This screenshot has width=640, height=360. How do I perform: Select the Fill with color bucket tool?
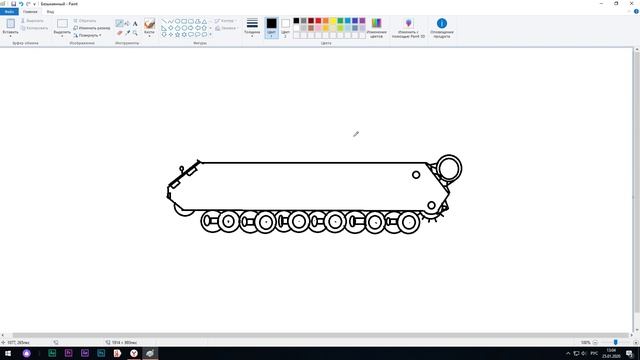click(127, 24)
